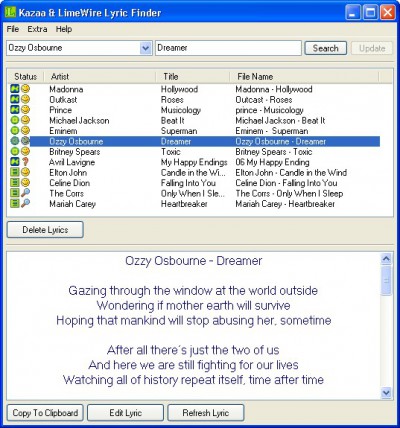This screenshot has width=400, height=428.
Task: Click the artist text field with Ozzy Osbourne
Action: click(73, 48)
